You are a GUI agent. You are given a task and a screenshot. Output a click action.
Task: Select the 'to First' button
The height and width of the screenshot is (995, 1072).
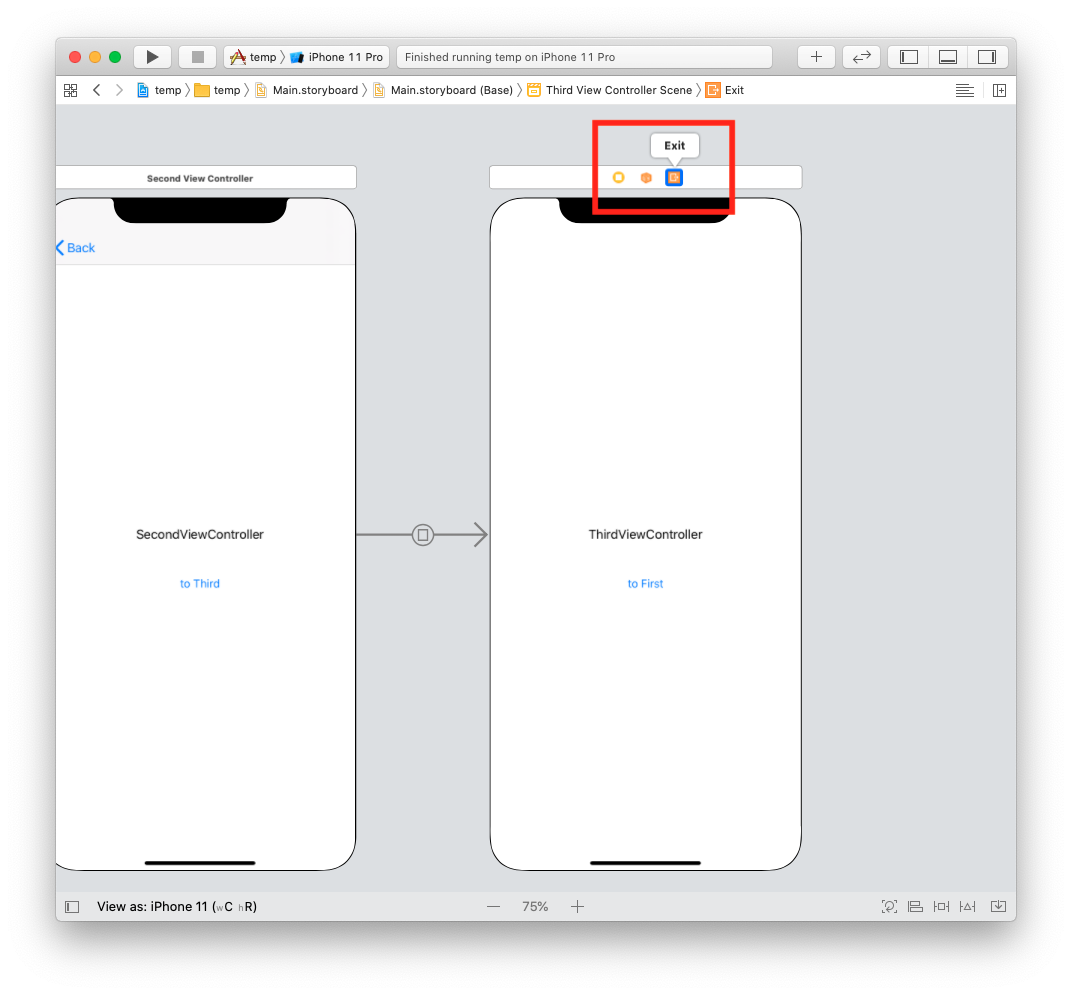point(645,583)
